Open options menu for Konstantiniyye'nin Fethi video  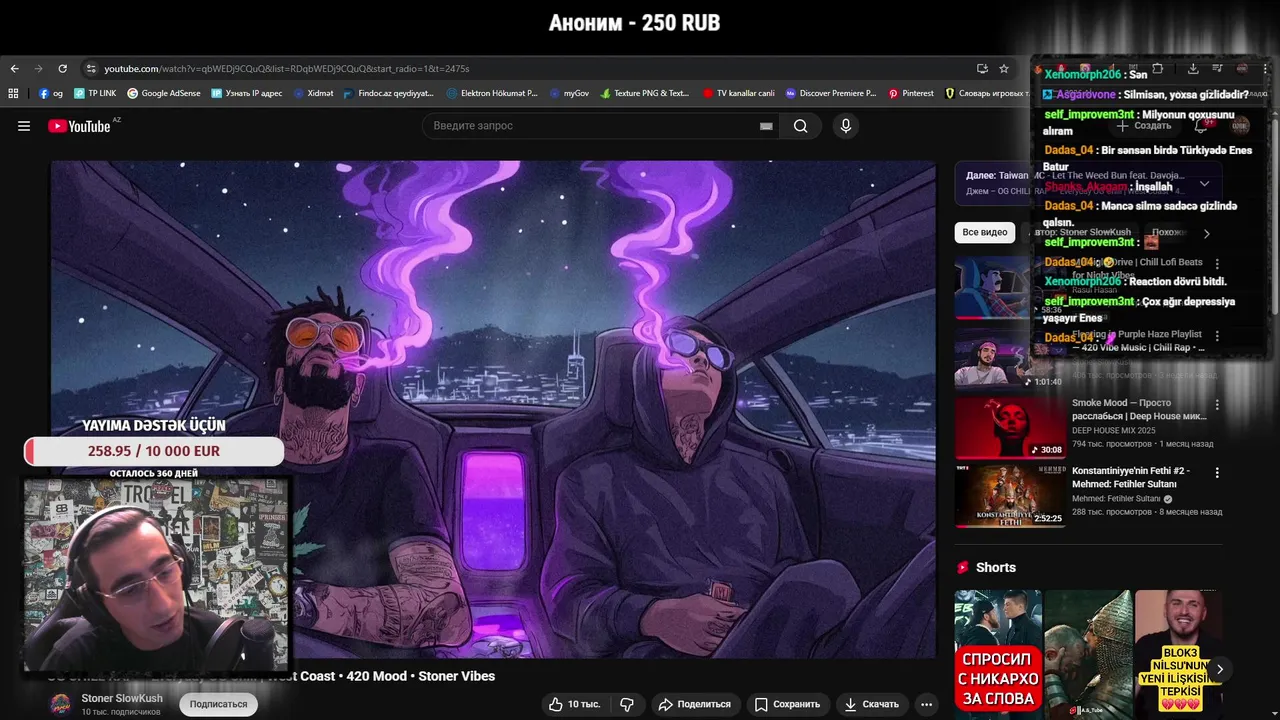coord(1217,472)
